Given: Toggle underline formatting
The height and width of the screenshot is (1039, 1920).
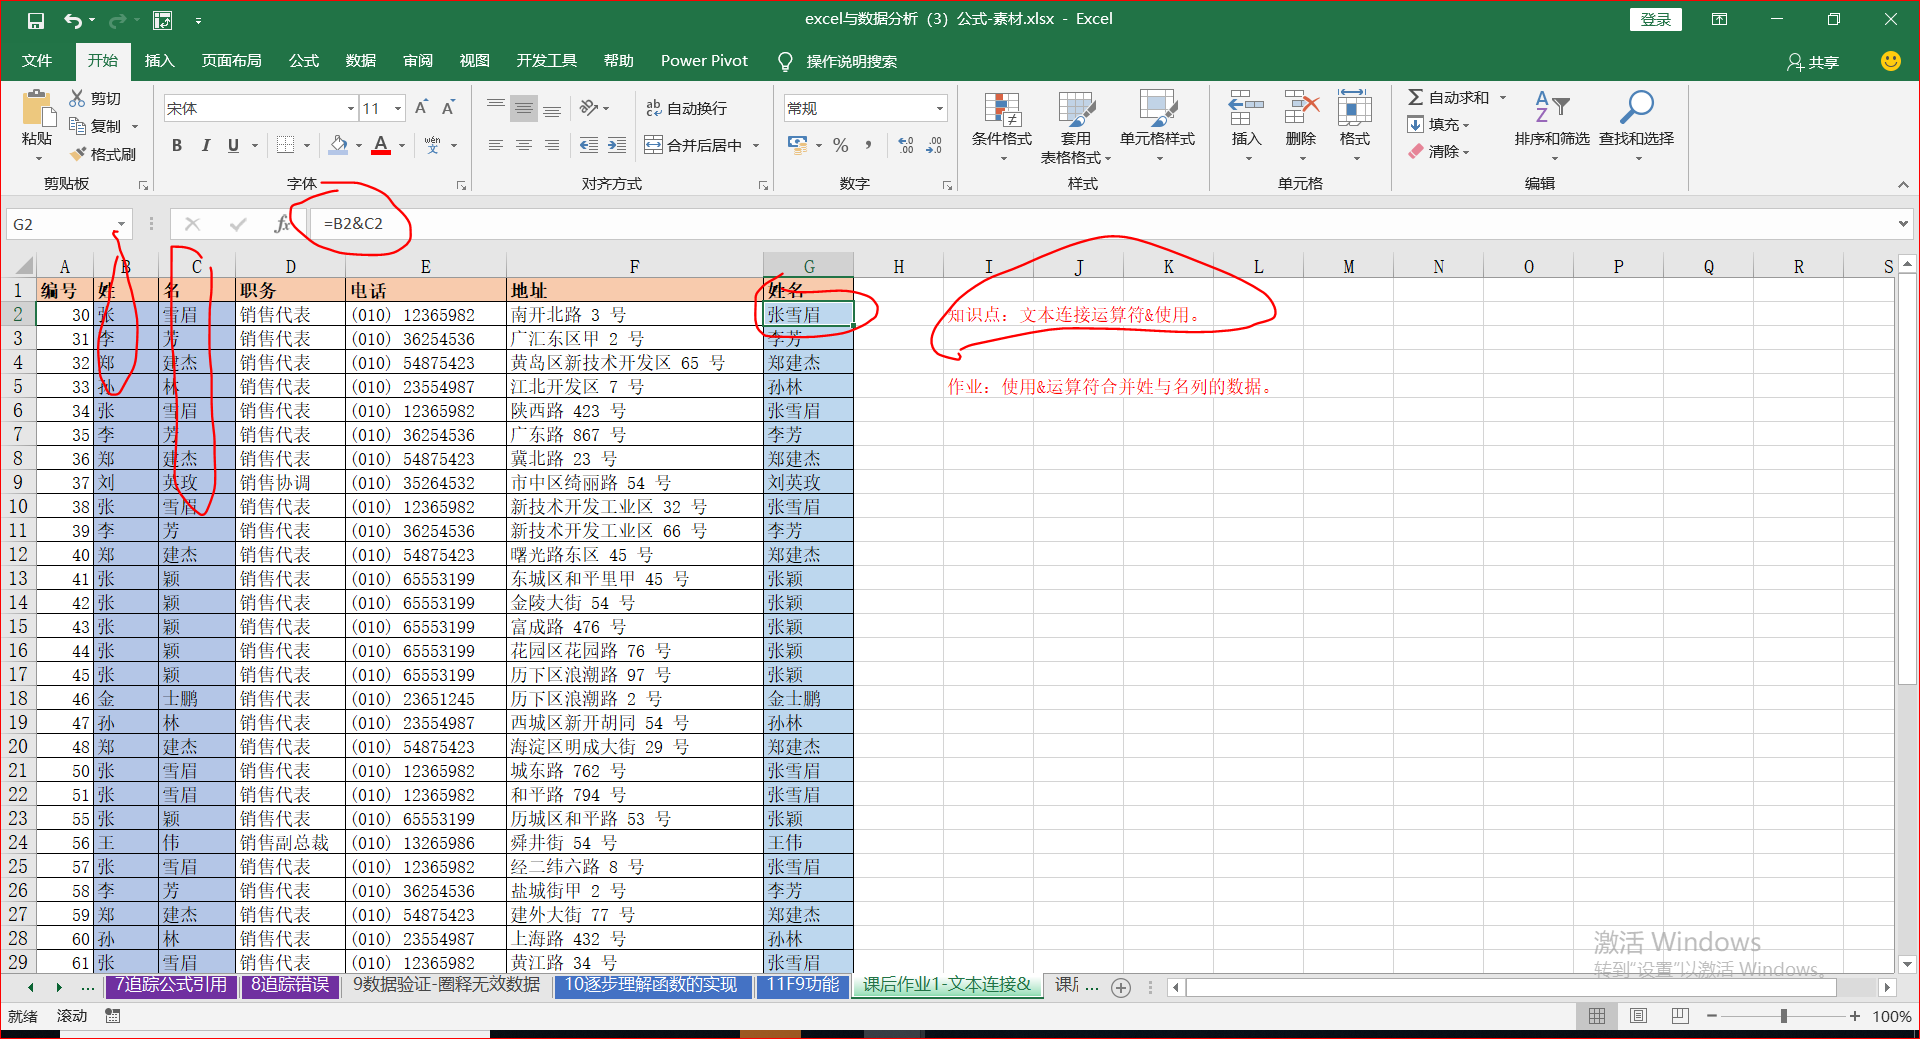Looking at the screenshot, I should click(x=233, y=146).
